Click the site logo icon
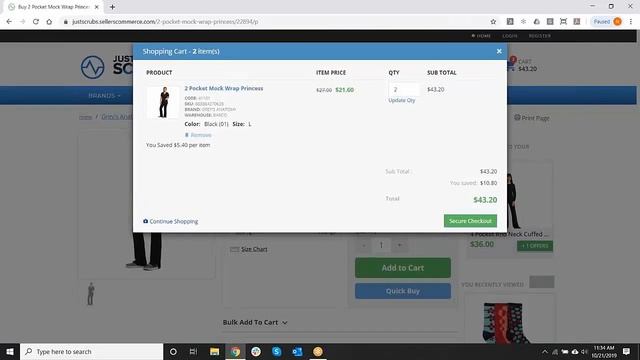The height and width of the screenshot is (360, 640). click(x=93, y=67)
